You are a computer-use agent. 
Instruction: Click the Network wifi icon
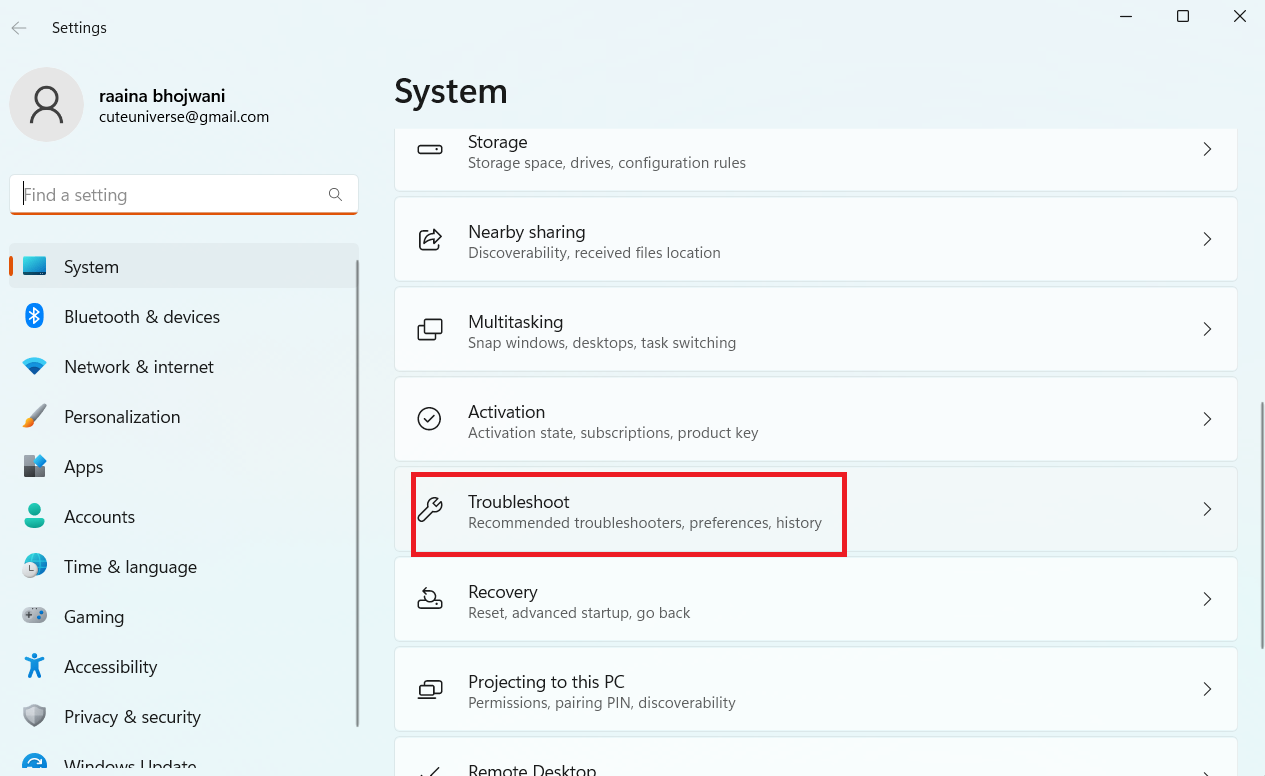click(x=35, y=367)
